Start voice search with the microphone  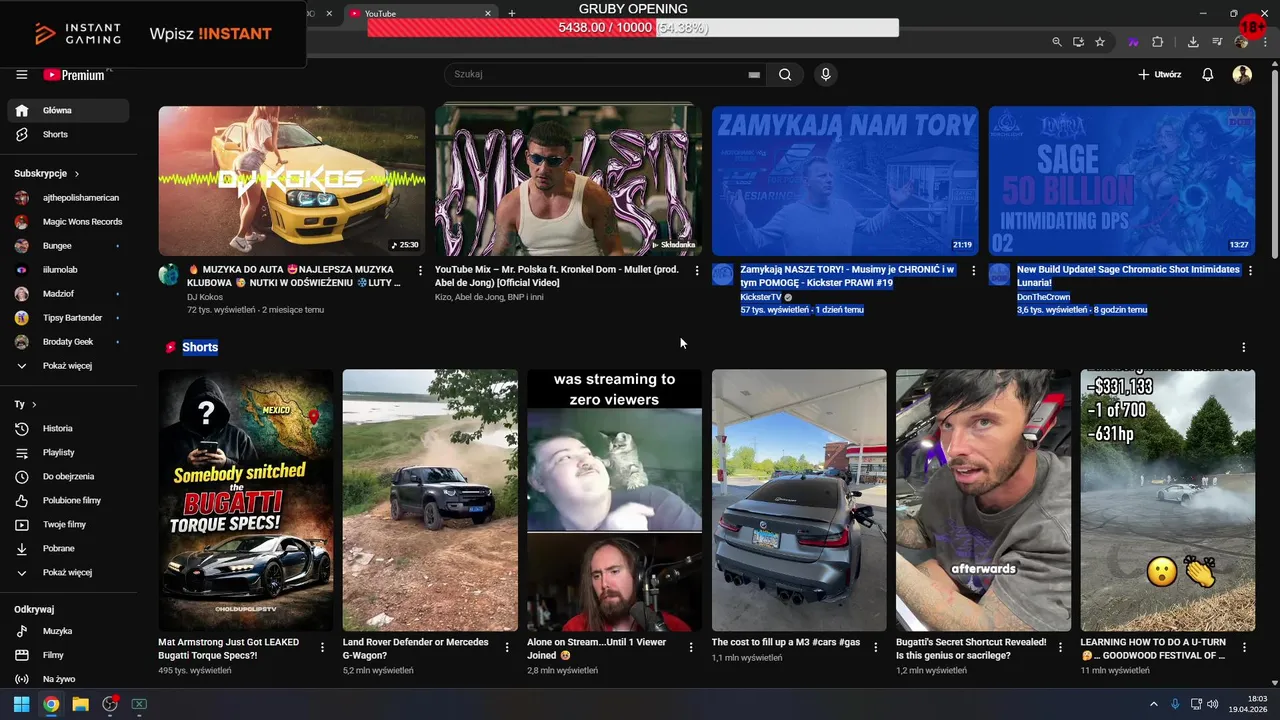pos(826,75)
